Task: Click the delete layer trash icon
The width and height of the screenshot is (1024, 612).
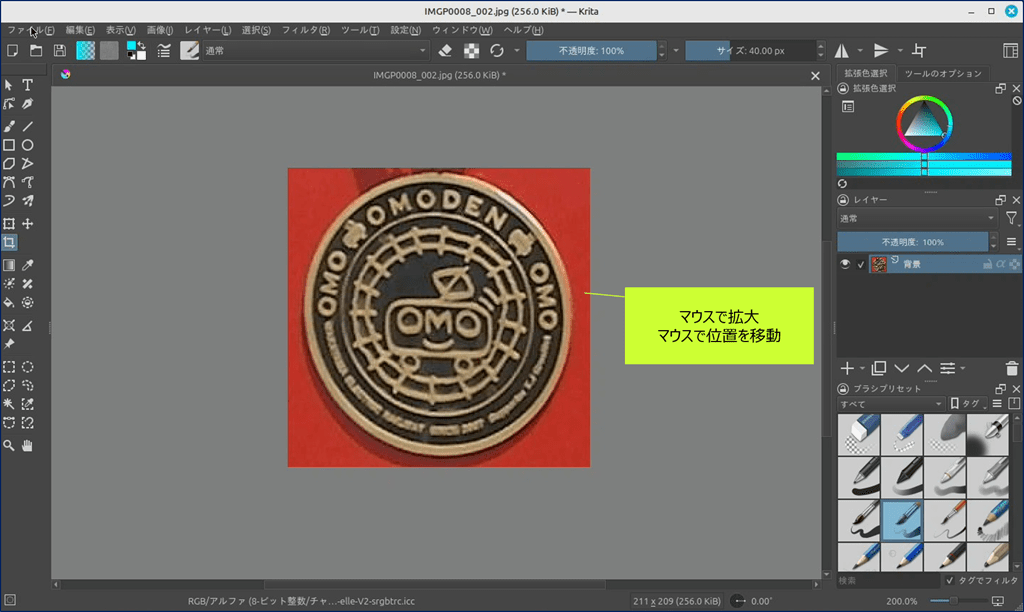Action: coord(1012,368)
